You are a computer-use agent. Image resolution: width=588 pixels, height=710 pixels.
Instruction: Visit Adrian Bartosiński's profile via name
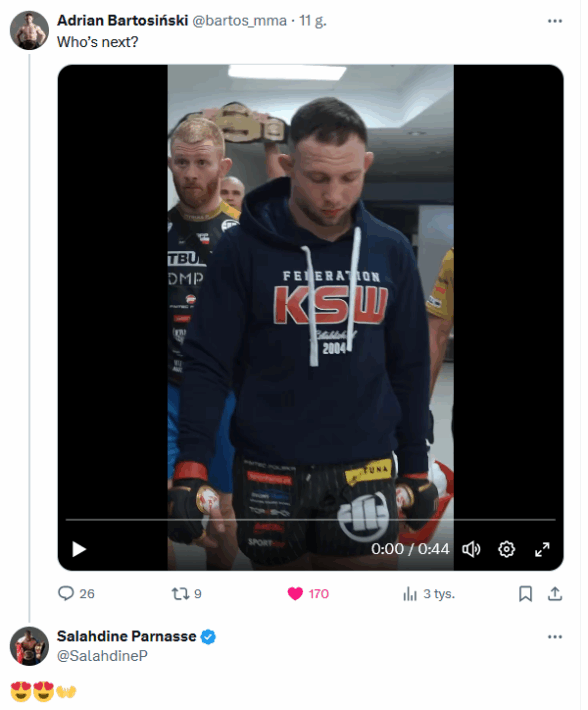click(x=122, y=20)
